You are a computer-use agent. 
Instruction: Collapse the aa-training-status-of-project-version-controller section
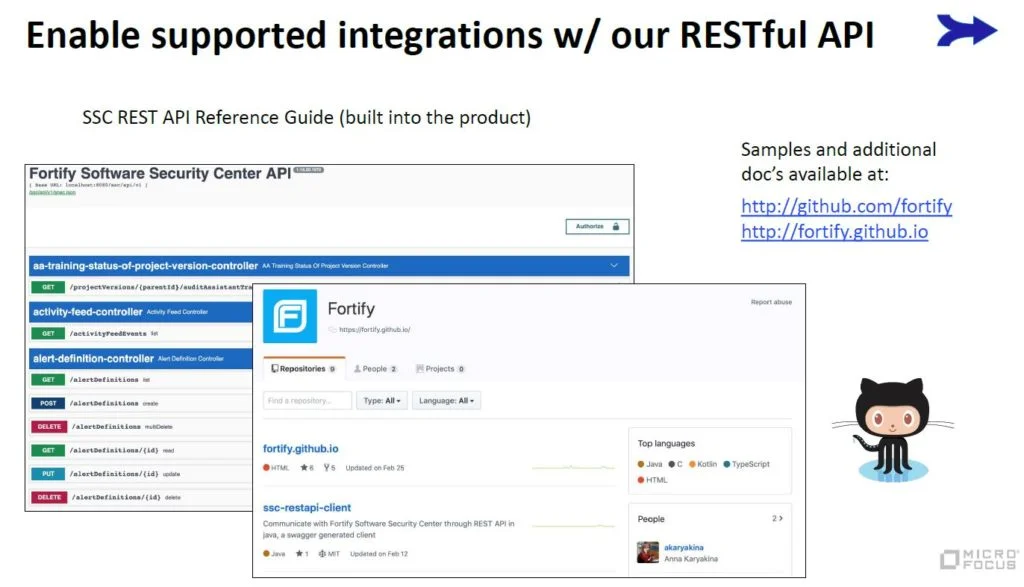[614, 266]
